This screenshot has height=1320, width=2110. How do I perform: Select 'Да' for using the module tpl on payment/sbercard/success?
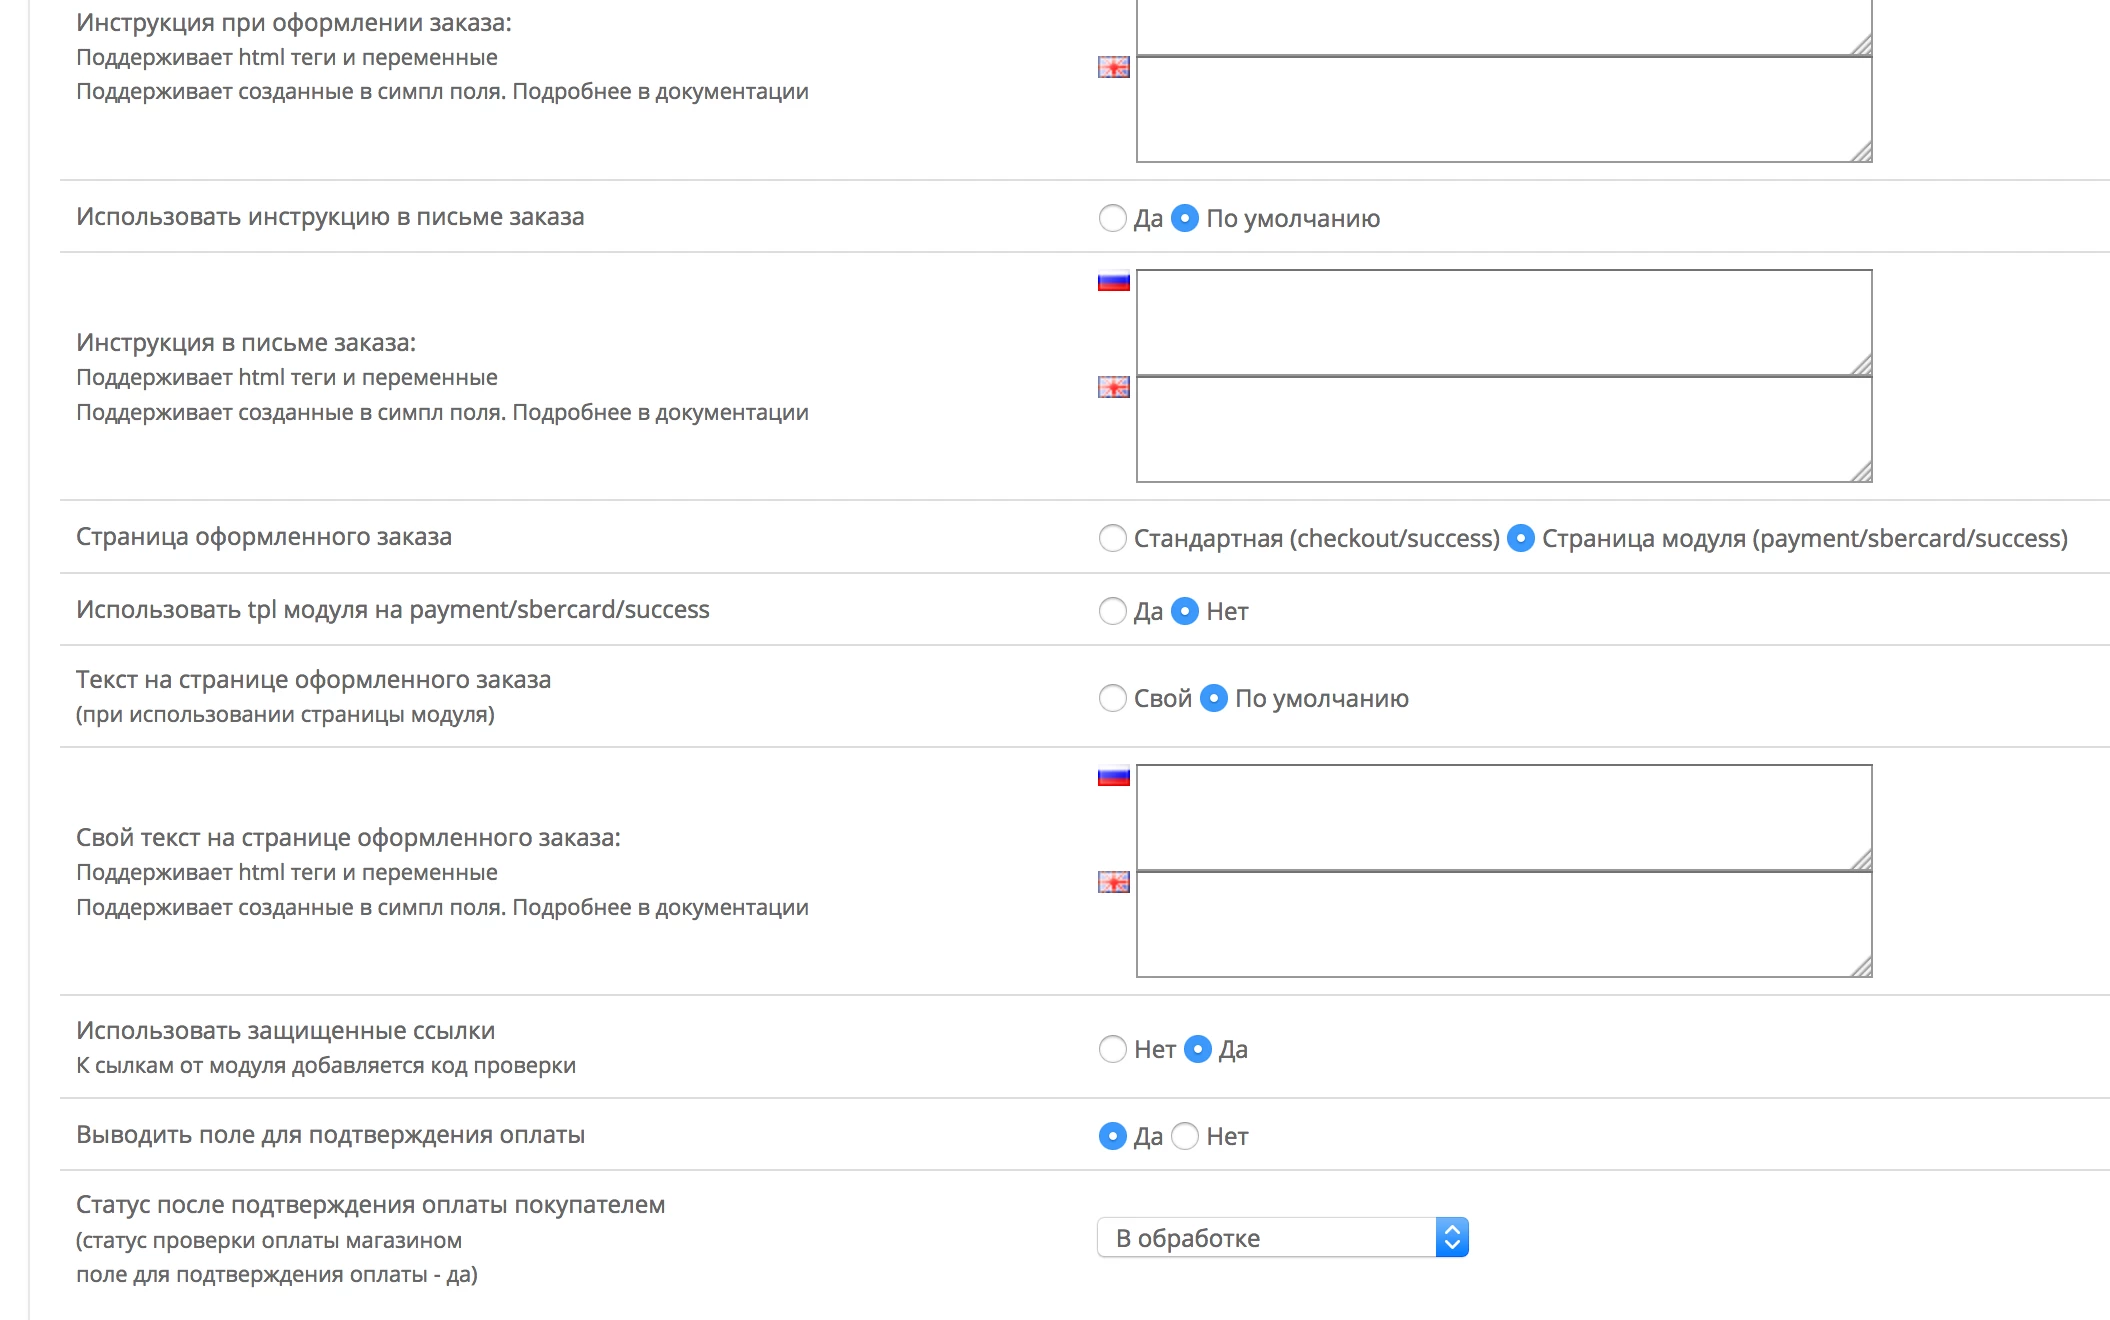pos(1112,611)
